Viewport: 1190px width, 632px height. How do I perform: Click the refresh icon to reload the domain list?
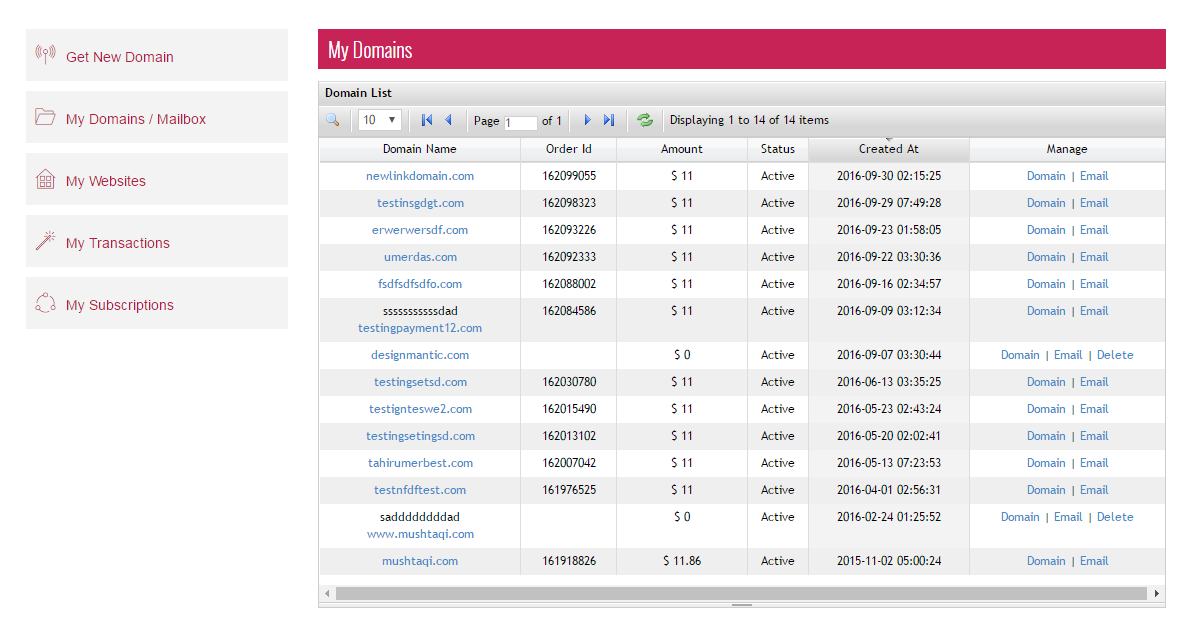[645, 119]
